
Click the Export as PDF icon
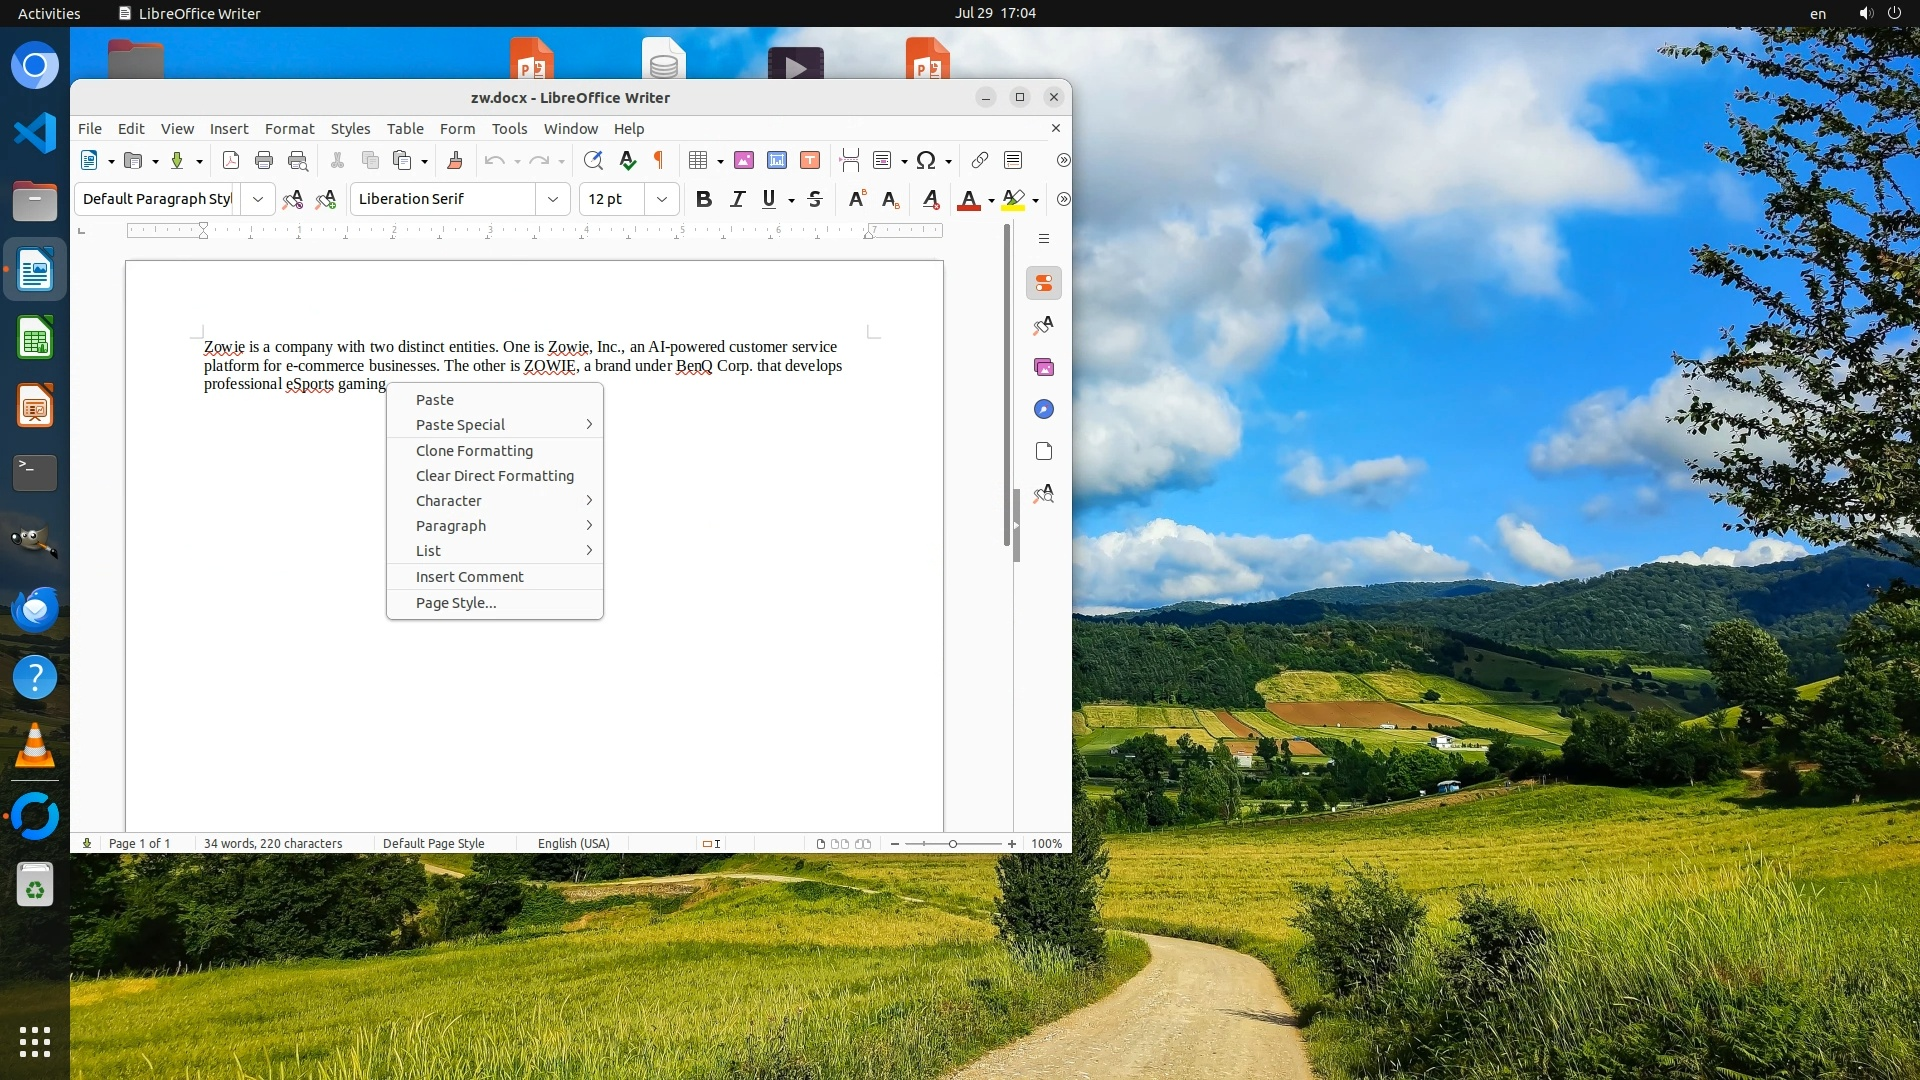[230, 160]
